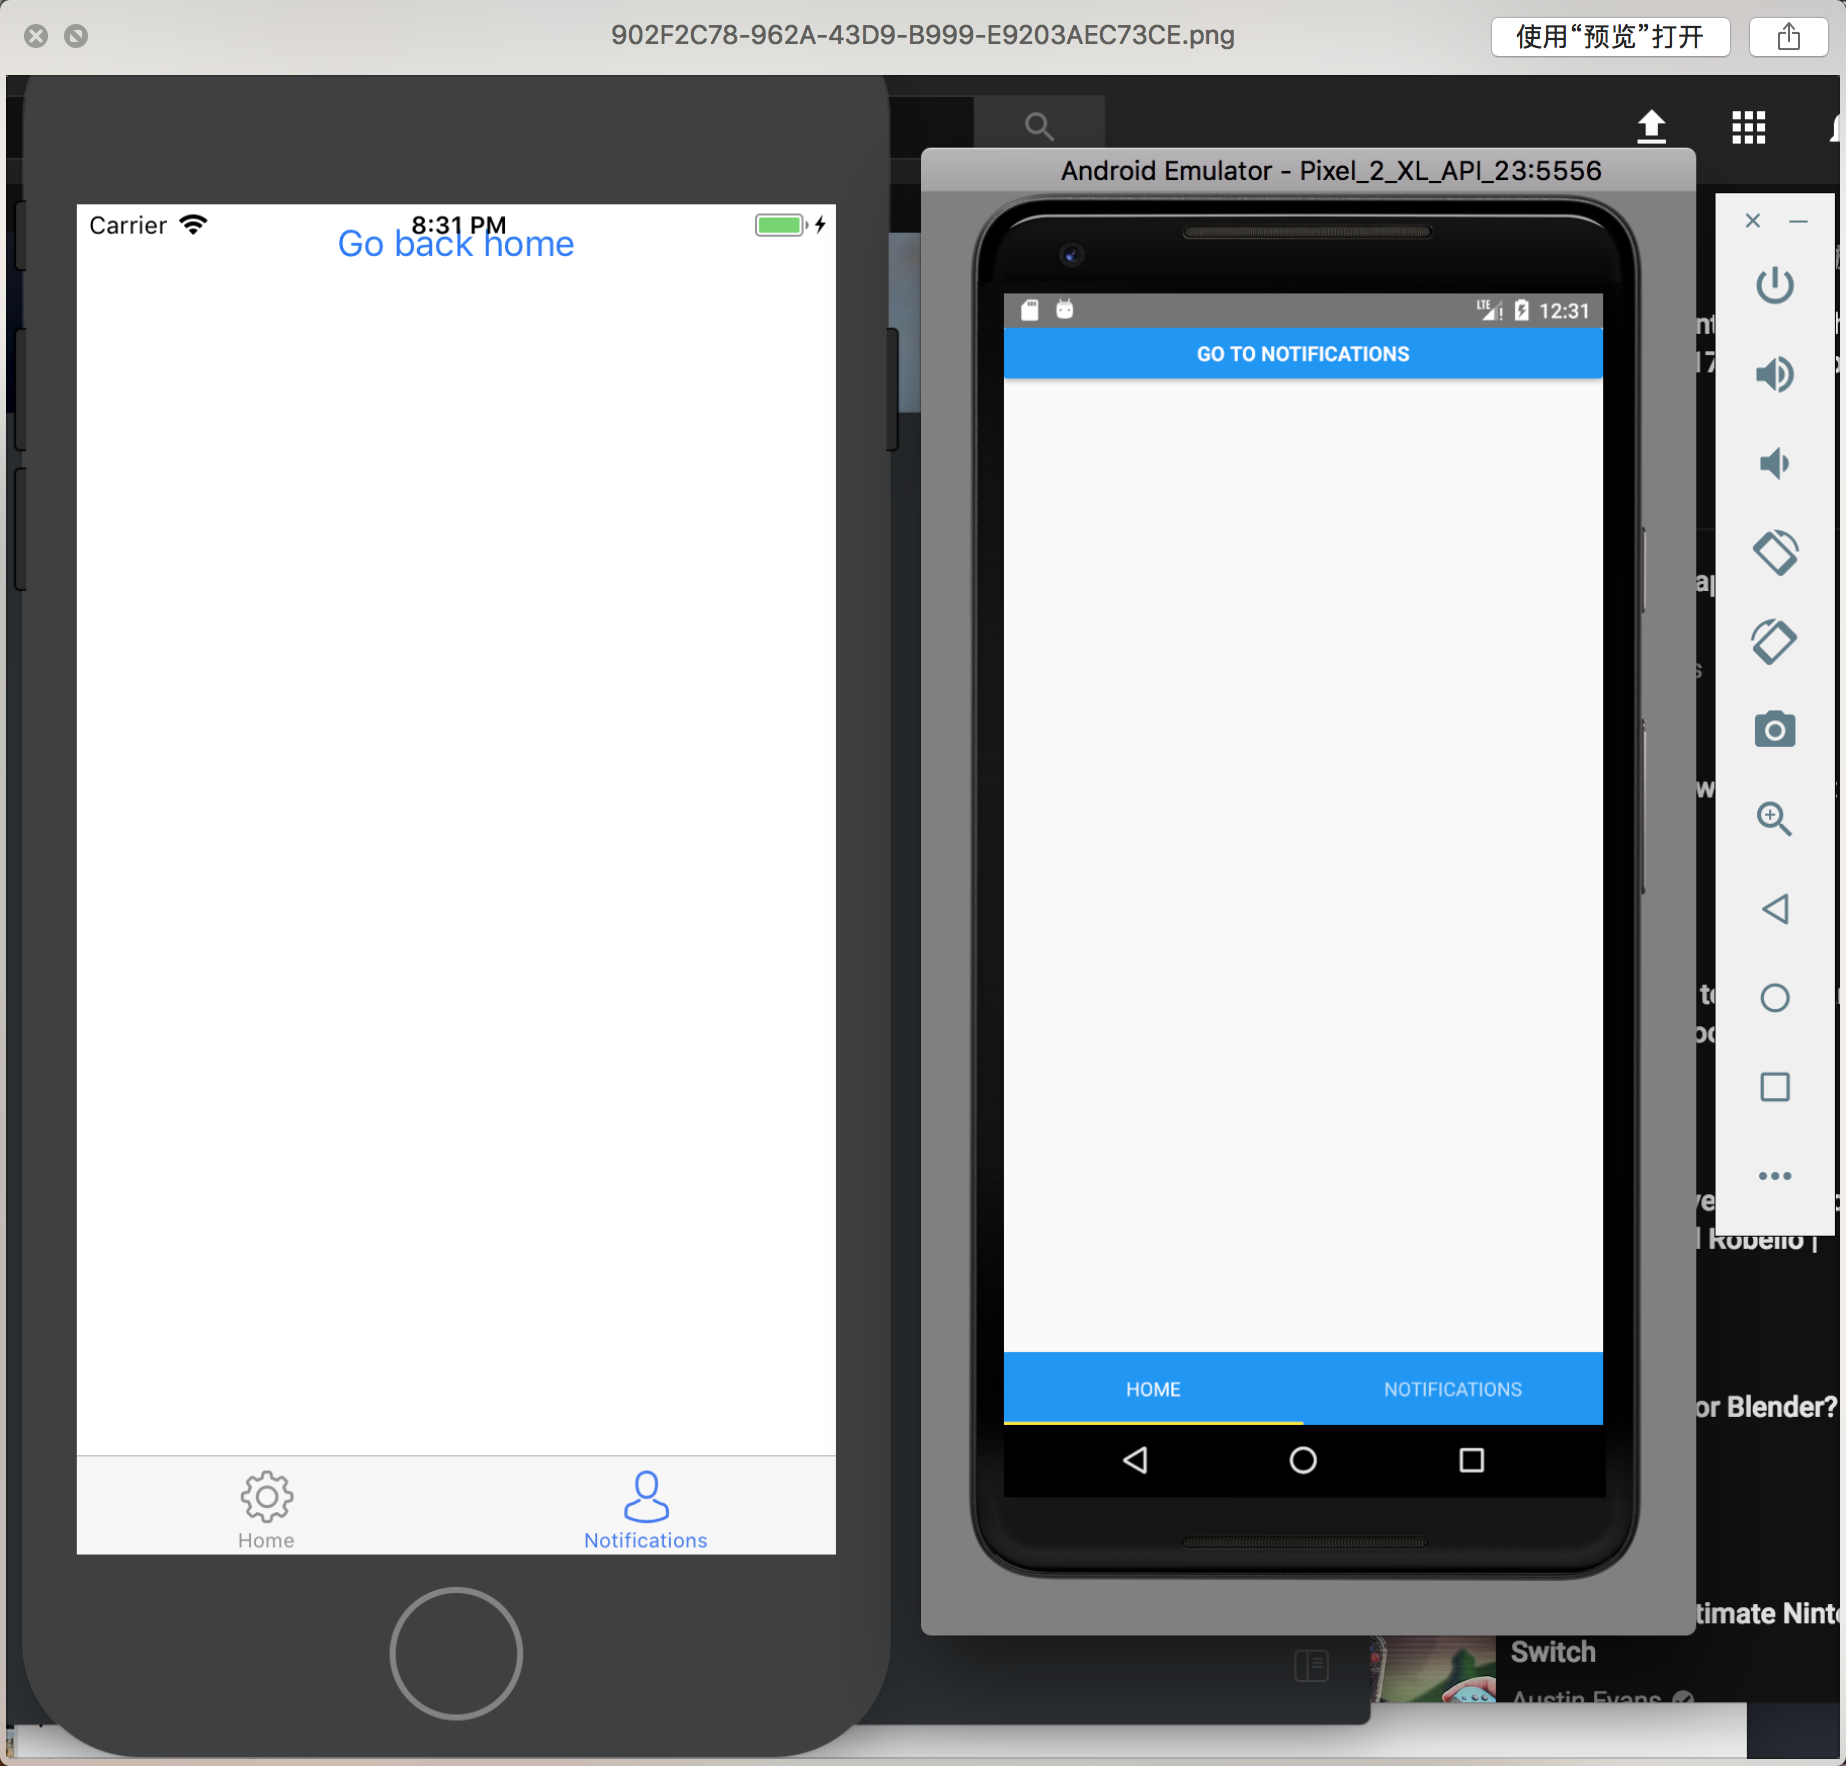Select the NOTIFICATIONS tab in Android app

(1453, 1389)
